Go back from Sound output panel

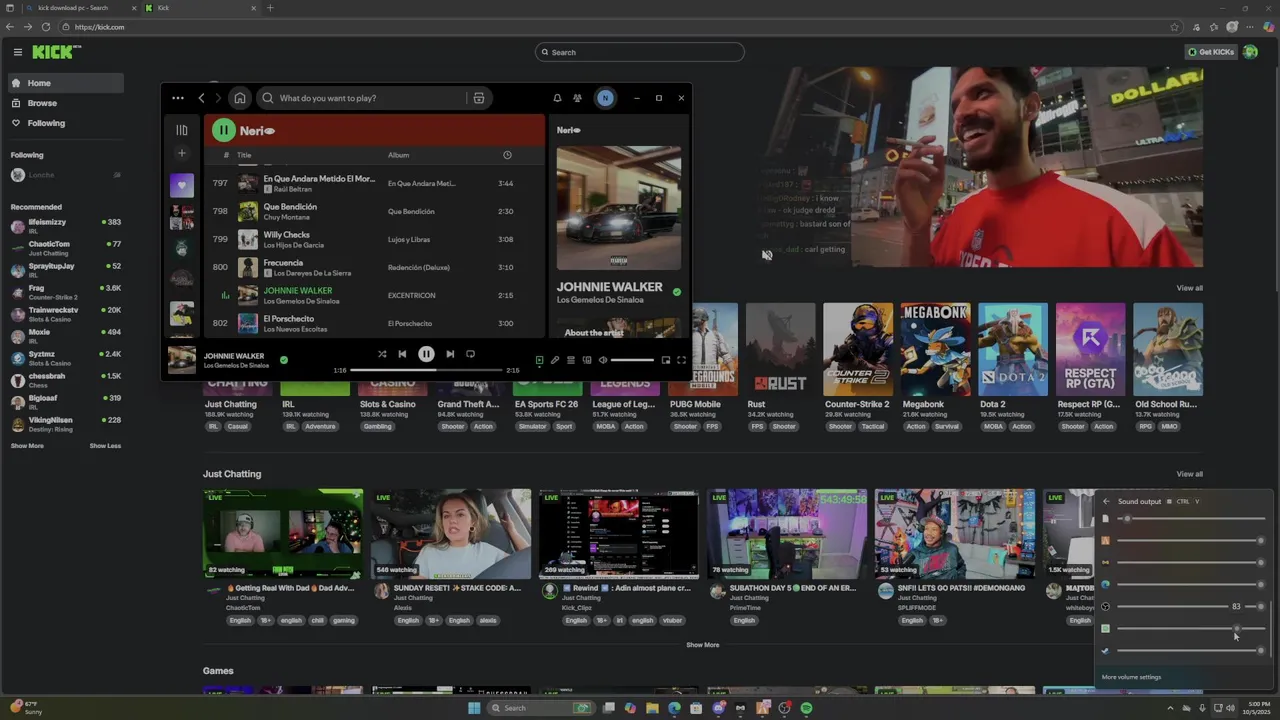pyautogui.click(x=1106, y=501)
